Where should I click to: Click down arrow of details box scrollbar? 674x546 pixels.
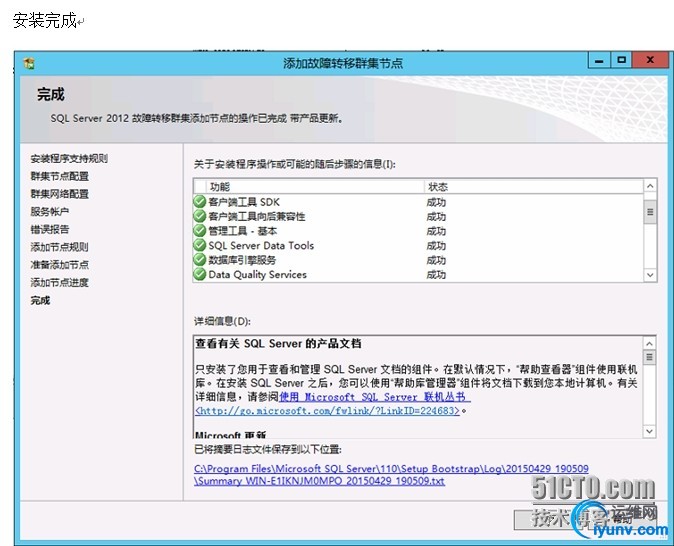pos(649,431)
